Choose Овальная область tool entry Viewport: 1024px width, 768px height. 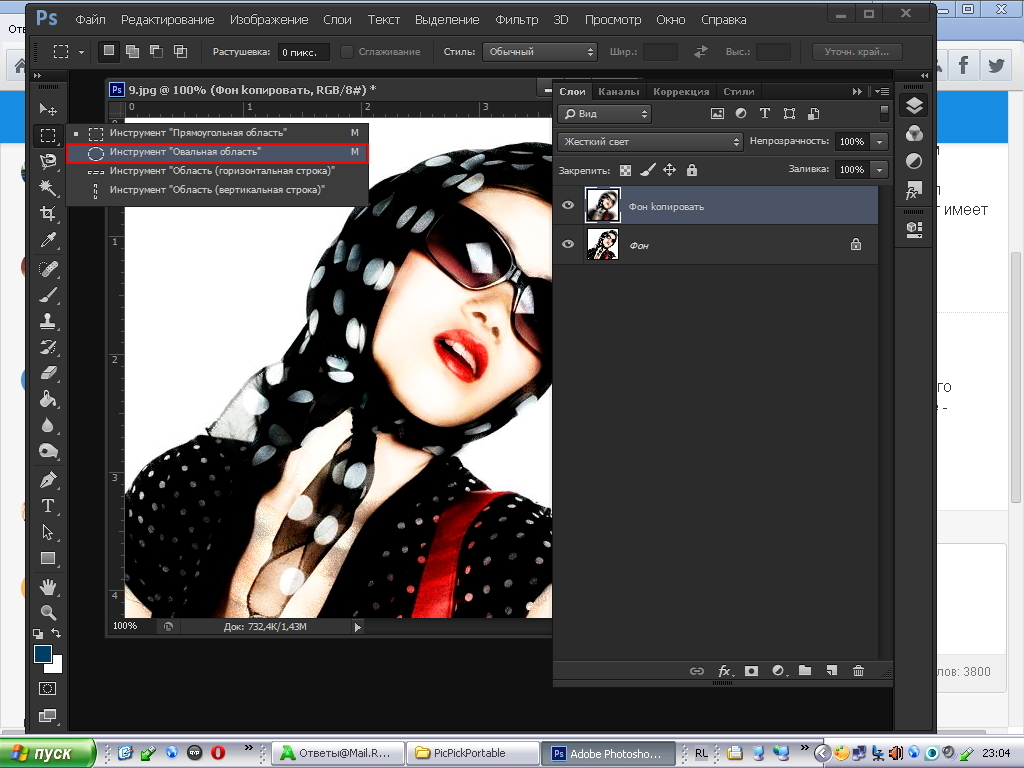point(217,152)
